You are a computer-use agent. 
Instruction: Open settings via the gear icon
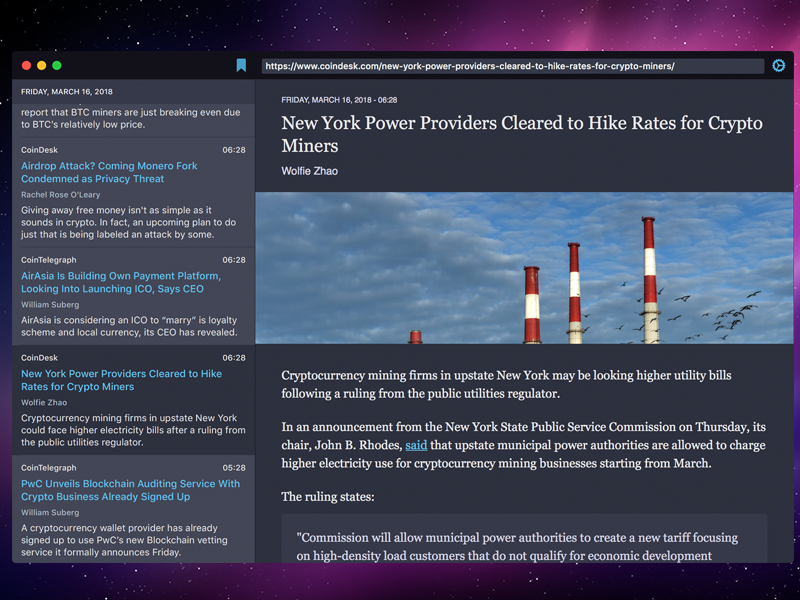[779, 66]
